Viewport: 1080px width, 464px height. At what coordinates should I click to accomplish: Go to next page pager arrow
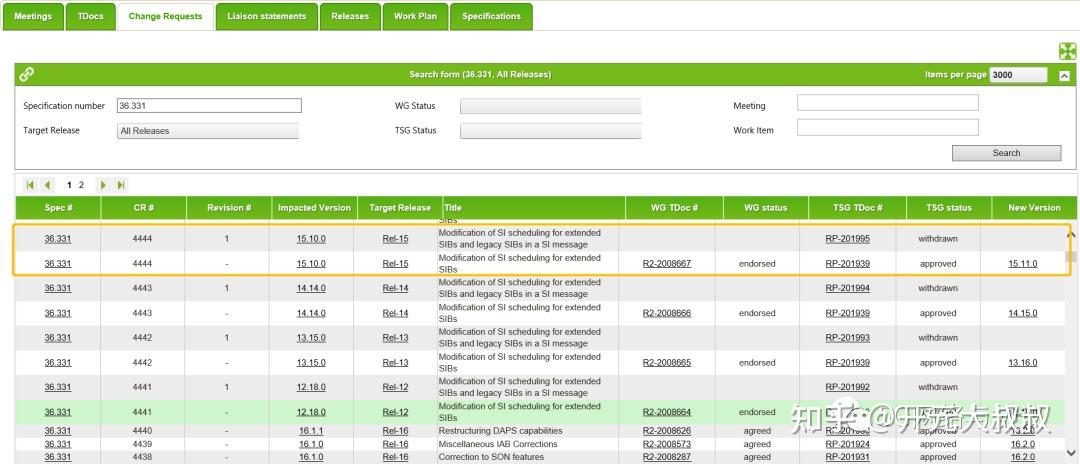103,184
